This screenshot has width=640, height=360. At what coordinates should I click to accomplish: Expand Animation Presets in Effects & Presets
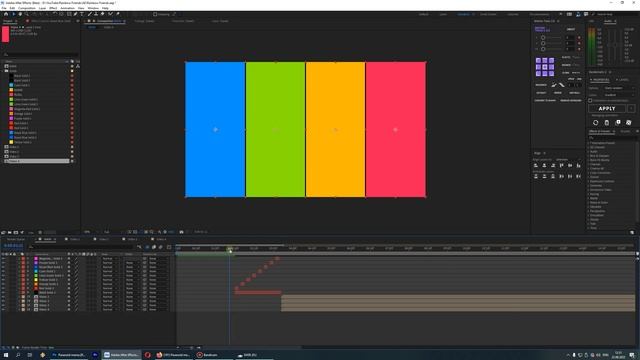click(589, 143)
